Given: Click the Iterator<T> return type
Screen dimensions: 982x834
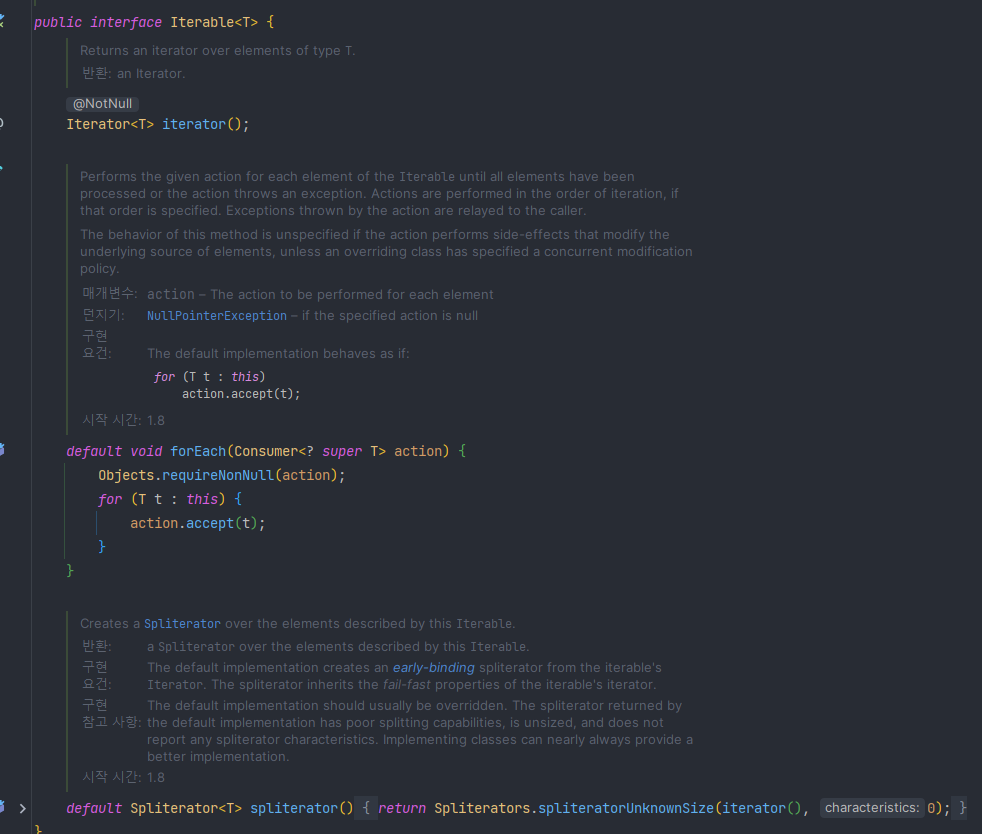Looking at the screenshot, I should [110, 124].
